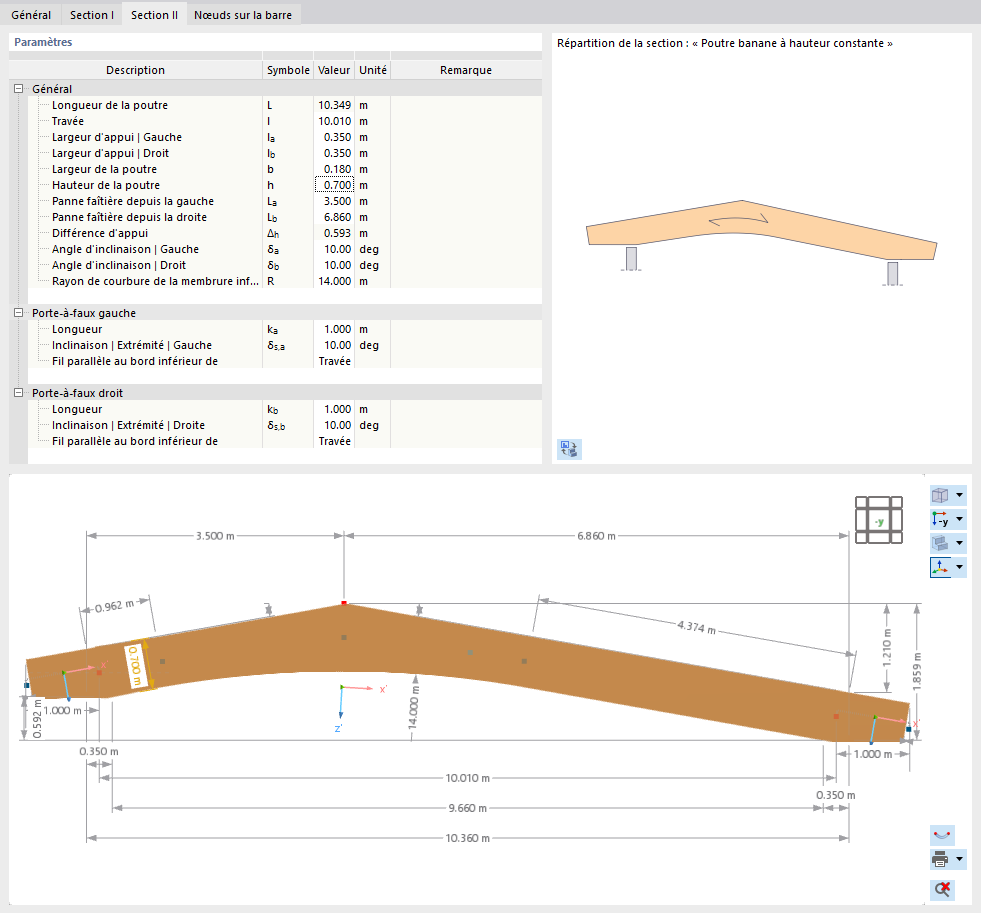Click the solid model render style icon

940,543
